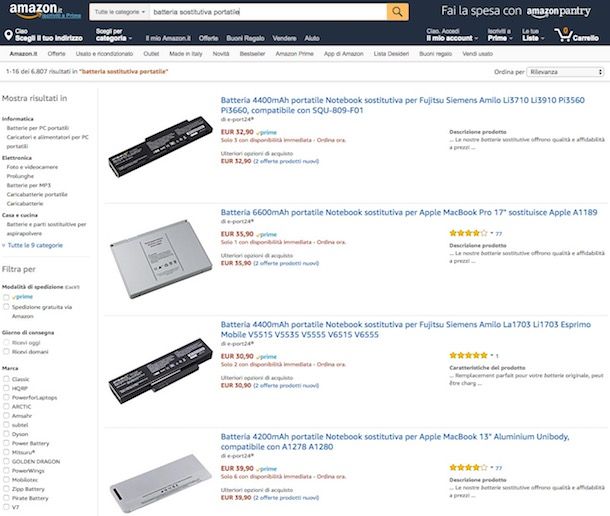Check the HQRP brand filter

[x=5, y=388]
